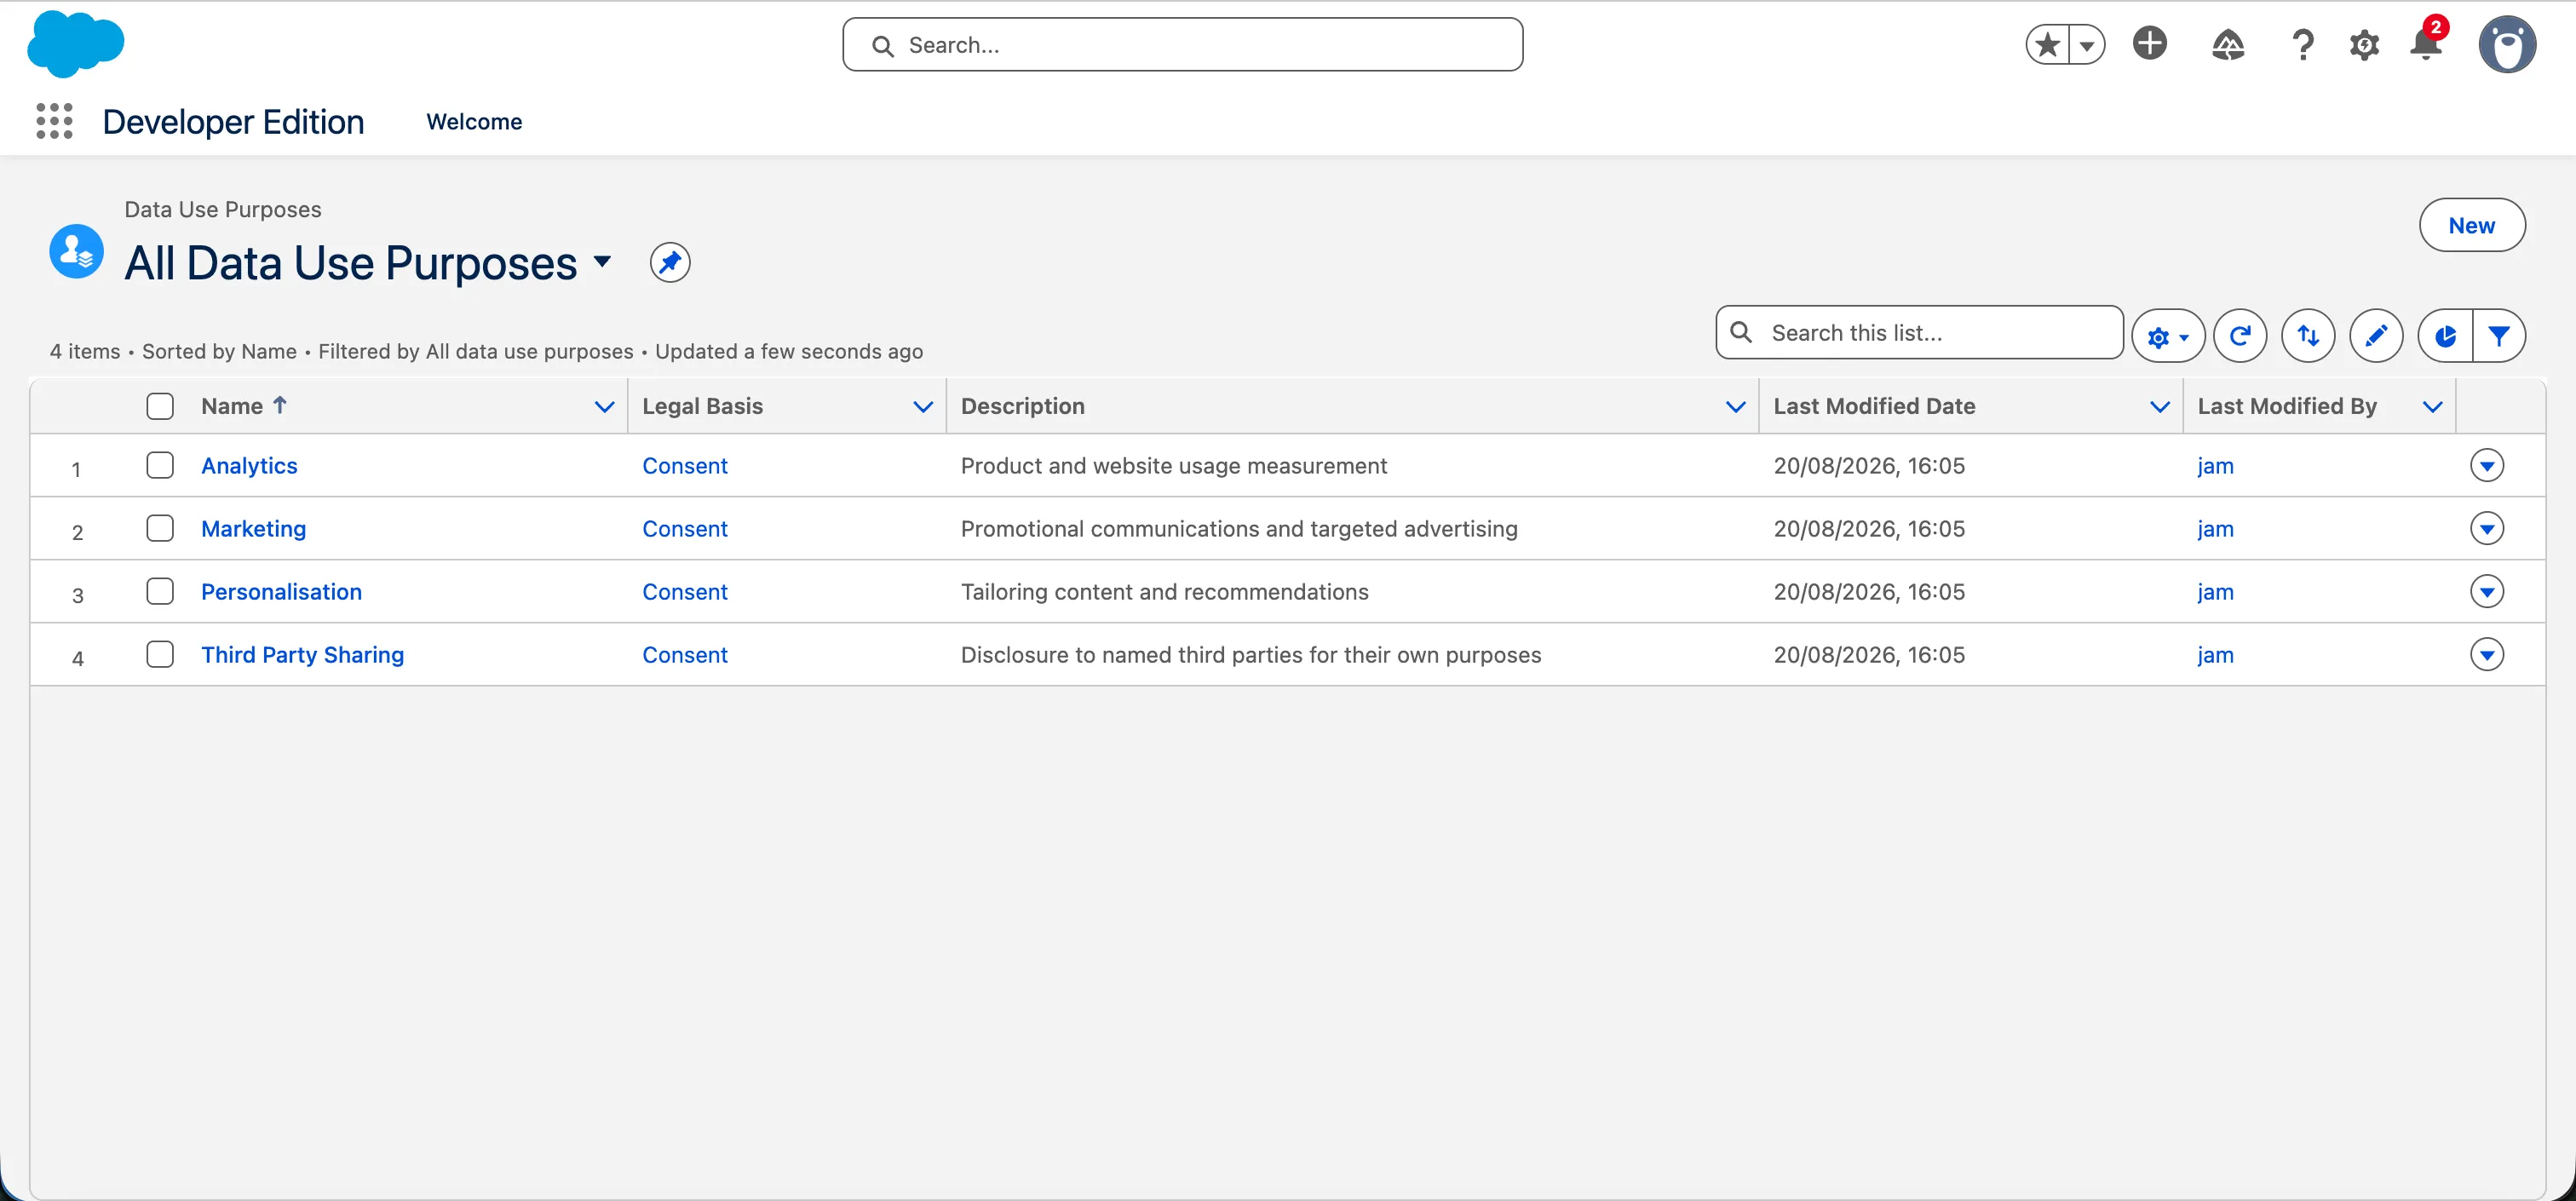The image size is (2576, 1201).
Task: Select 'Product and website usage measurement' cell
Action: coord(1173,466)
